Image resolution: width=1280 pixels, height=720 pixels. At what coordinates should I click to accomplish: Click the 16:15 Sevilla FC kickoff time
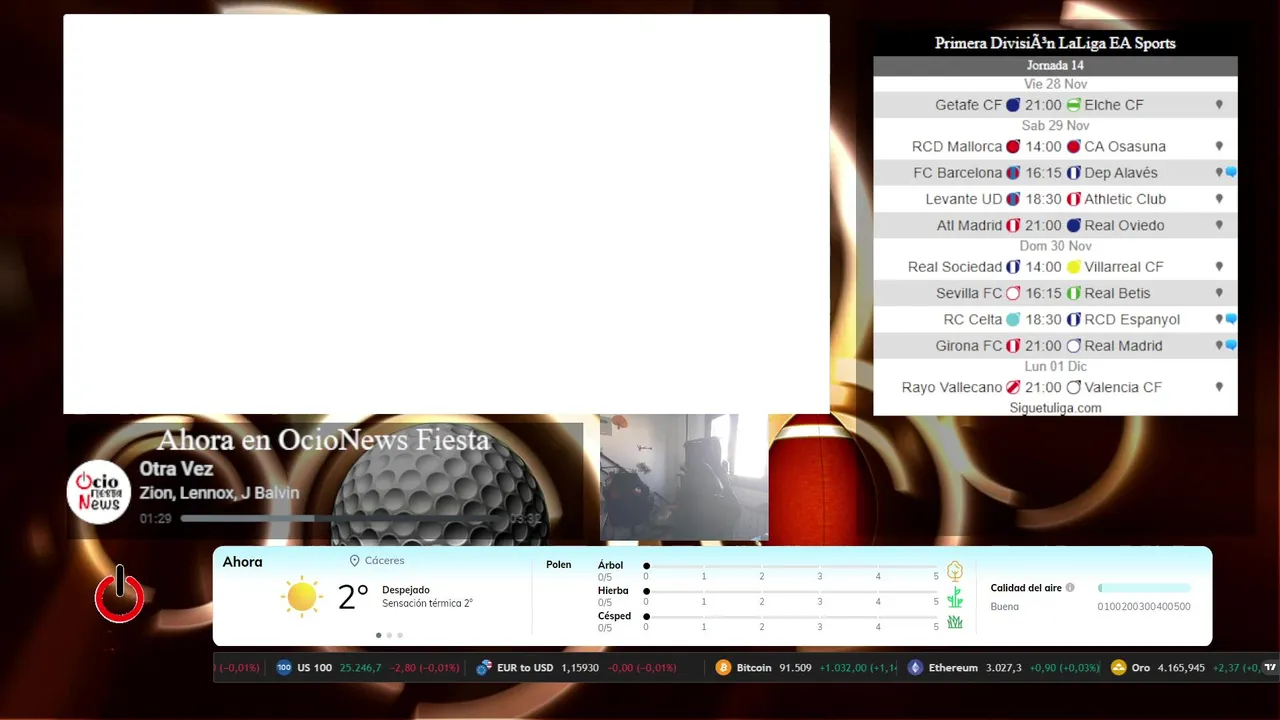[x=1043, y=293]
